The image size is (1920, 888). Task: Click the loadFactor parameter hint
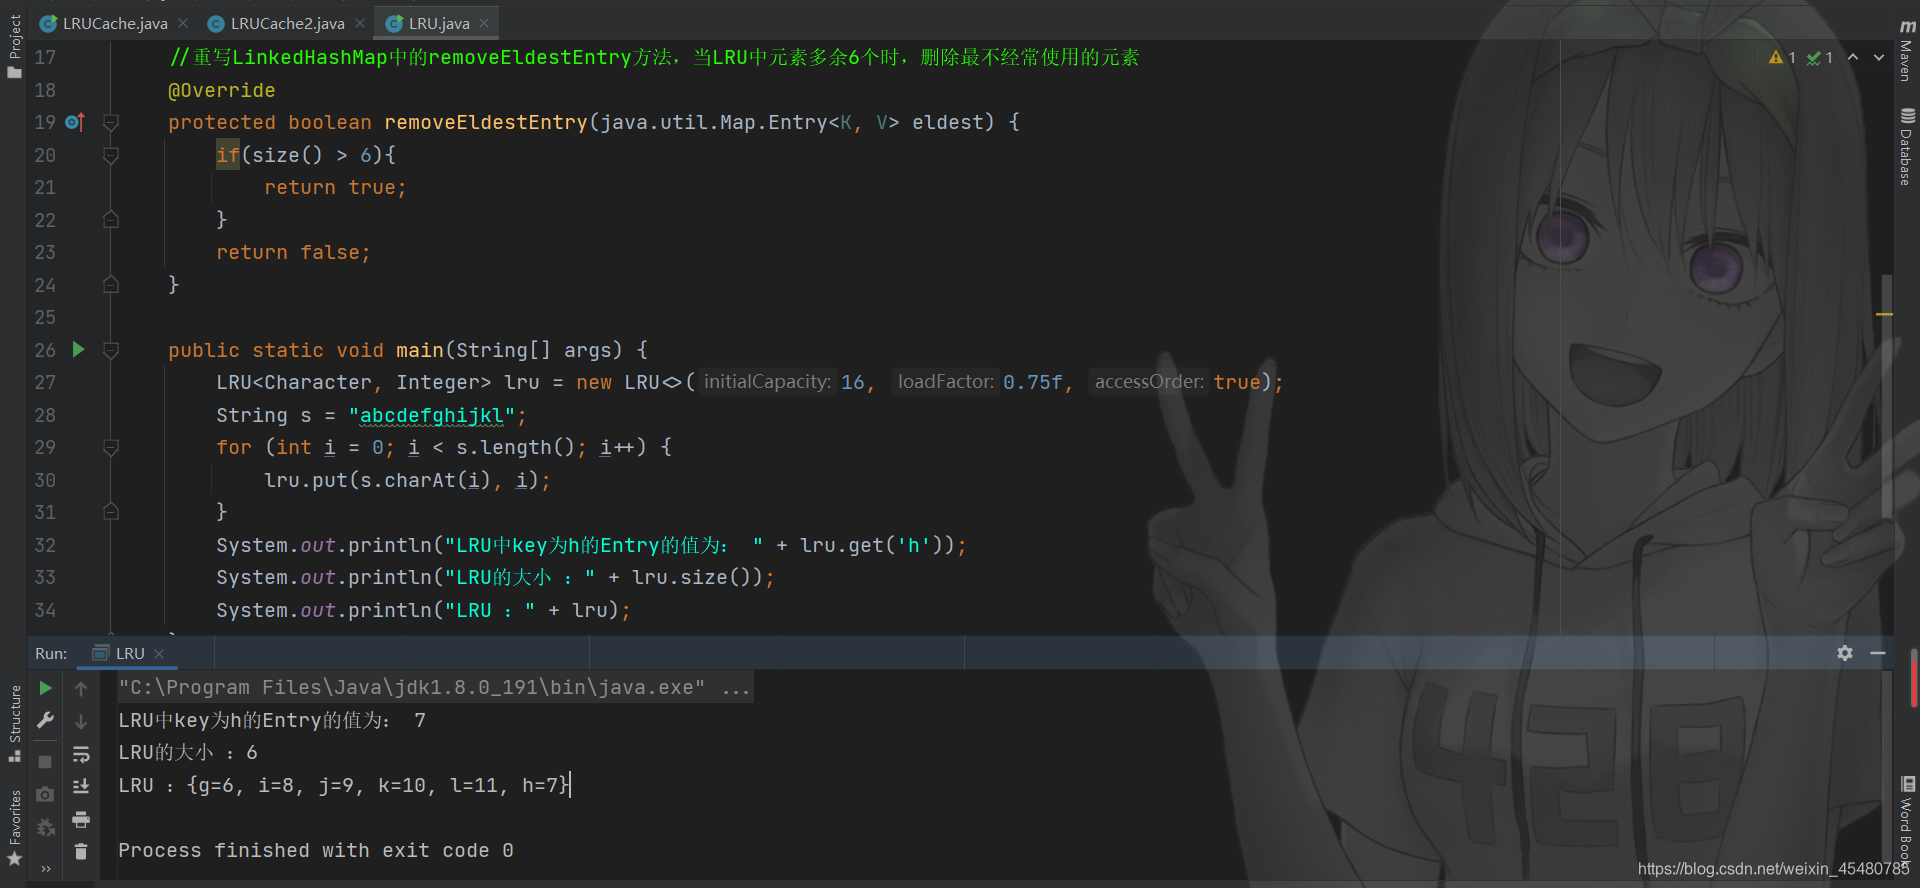coord(945,382)
